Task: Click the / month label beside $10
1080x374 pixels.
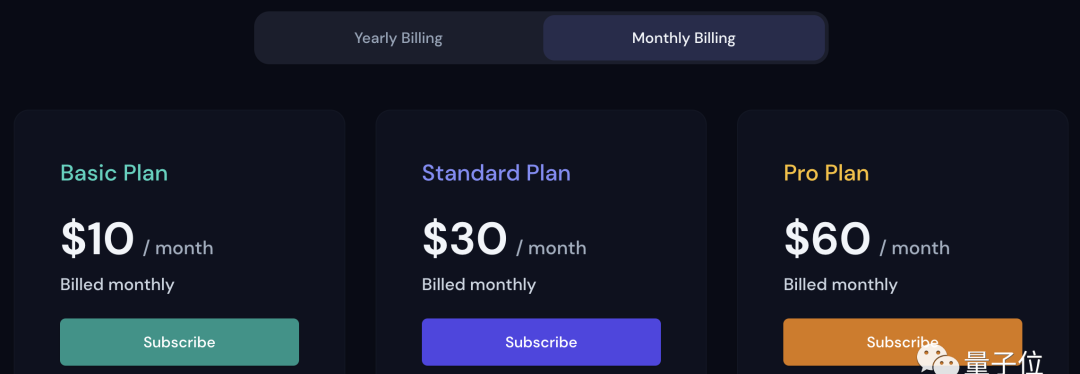Action: (178, 248)
